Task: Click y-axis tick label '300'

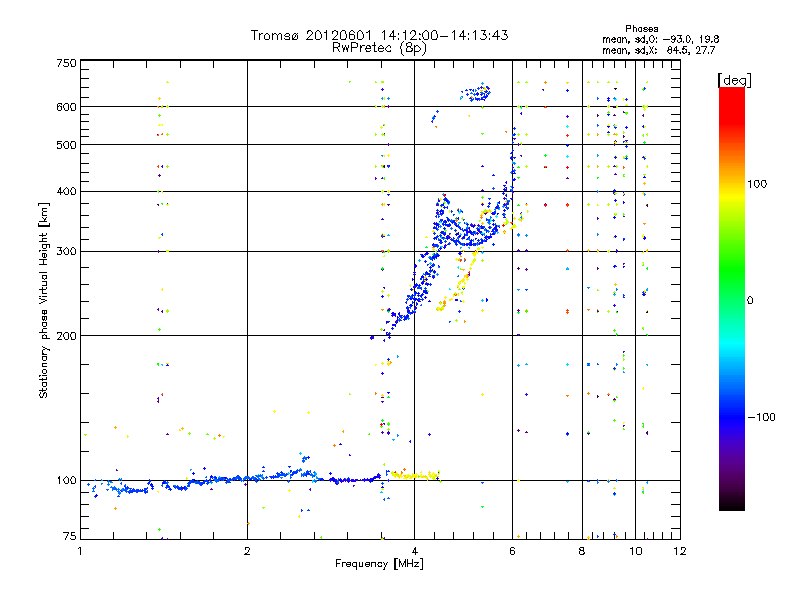Action: 66,251
